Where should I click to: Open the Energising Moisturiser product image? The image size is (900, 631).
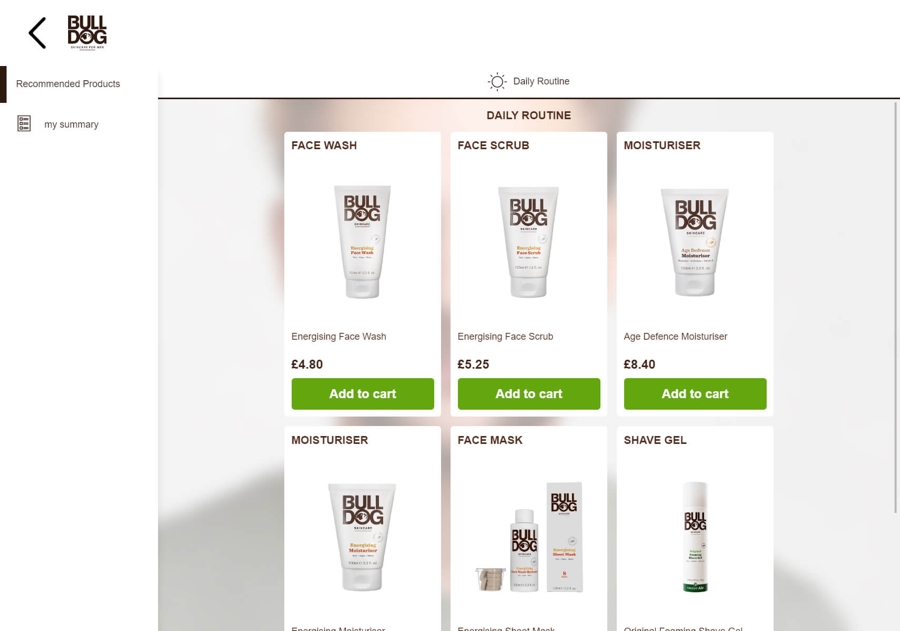(362, 537)
